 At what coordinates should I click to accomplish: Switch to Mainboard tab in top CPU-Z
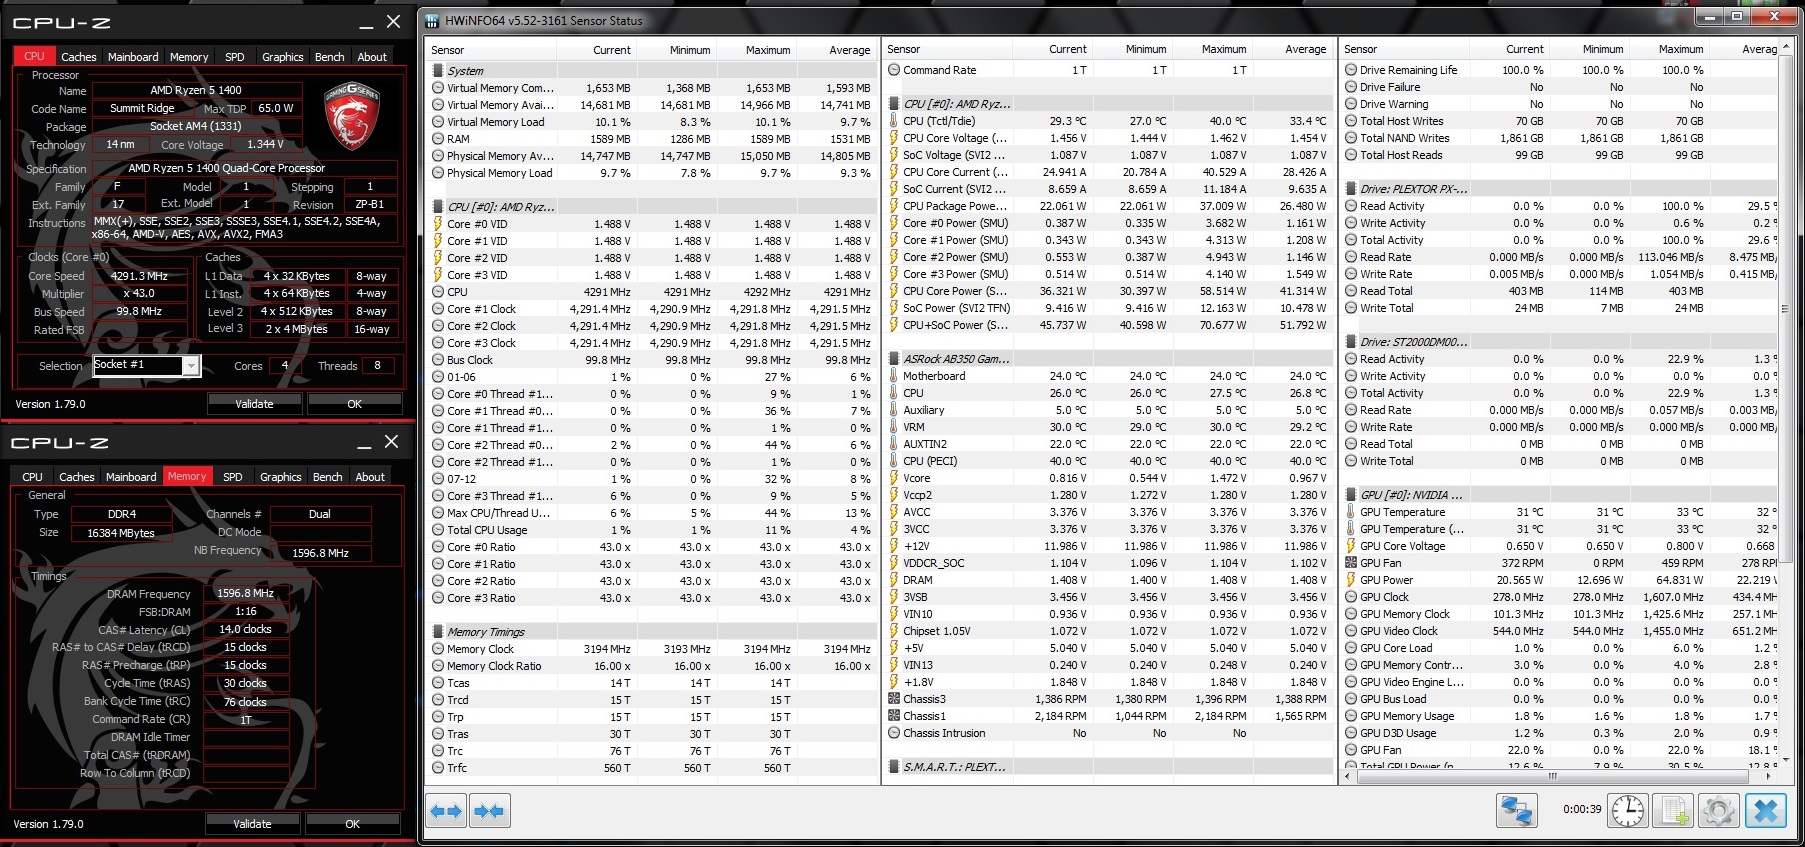tap(133, 57)
